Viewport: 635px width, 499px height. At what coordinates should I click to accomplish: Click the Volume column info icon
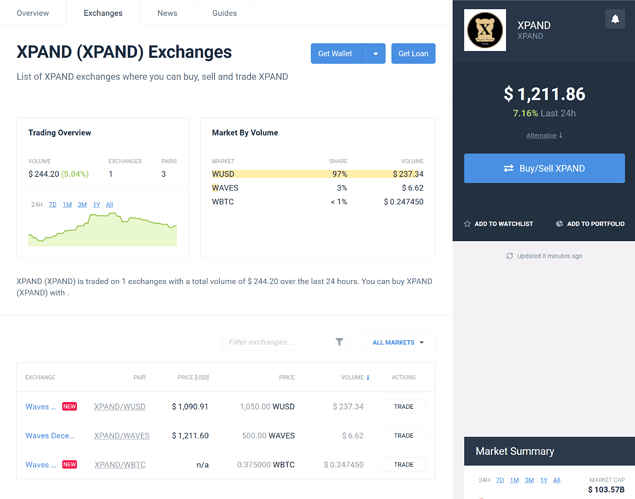pos(368,378)
